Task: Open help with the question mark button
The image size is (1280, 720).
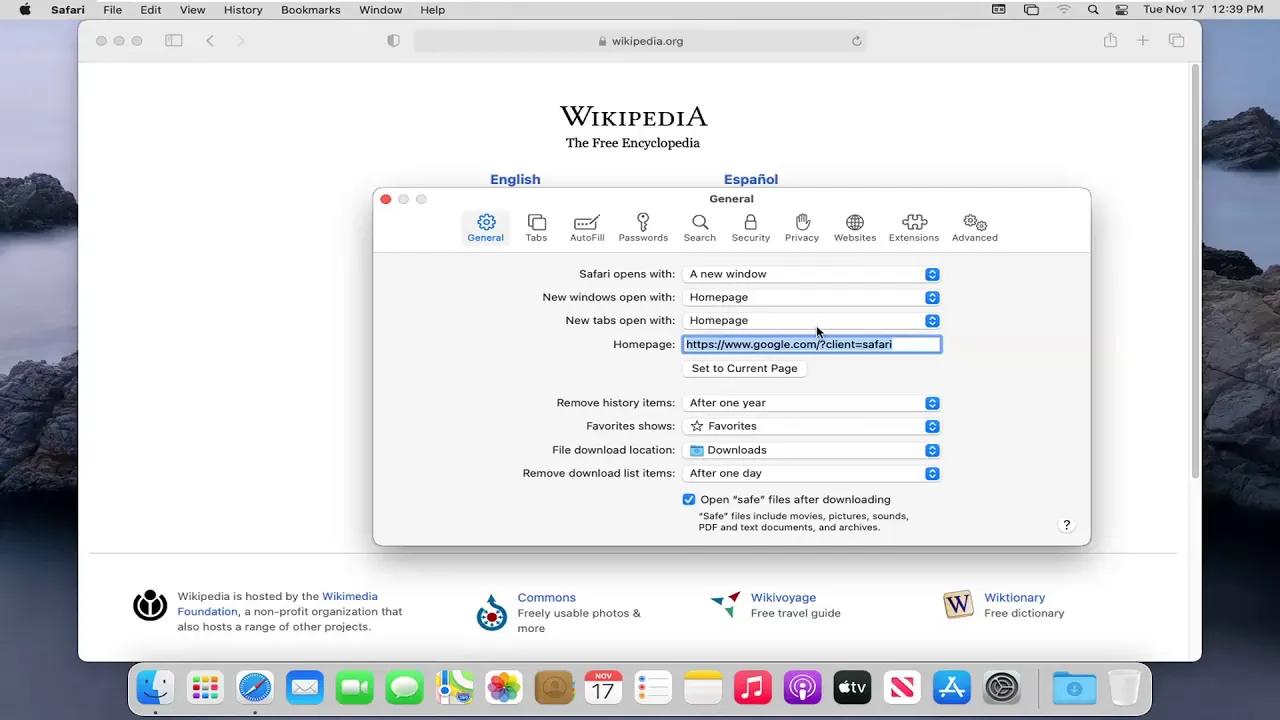Action: tap(1066, 525)
